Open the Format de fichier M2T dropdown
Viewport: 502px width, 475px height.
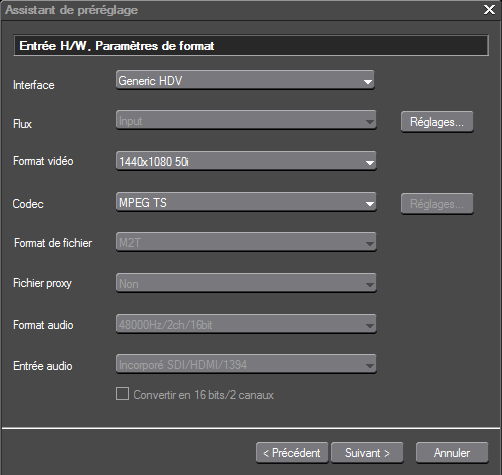pos(246,242)
